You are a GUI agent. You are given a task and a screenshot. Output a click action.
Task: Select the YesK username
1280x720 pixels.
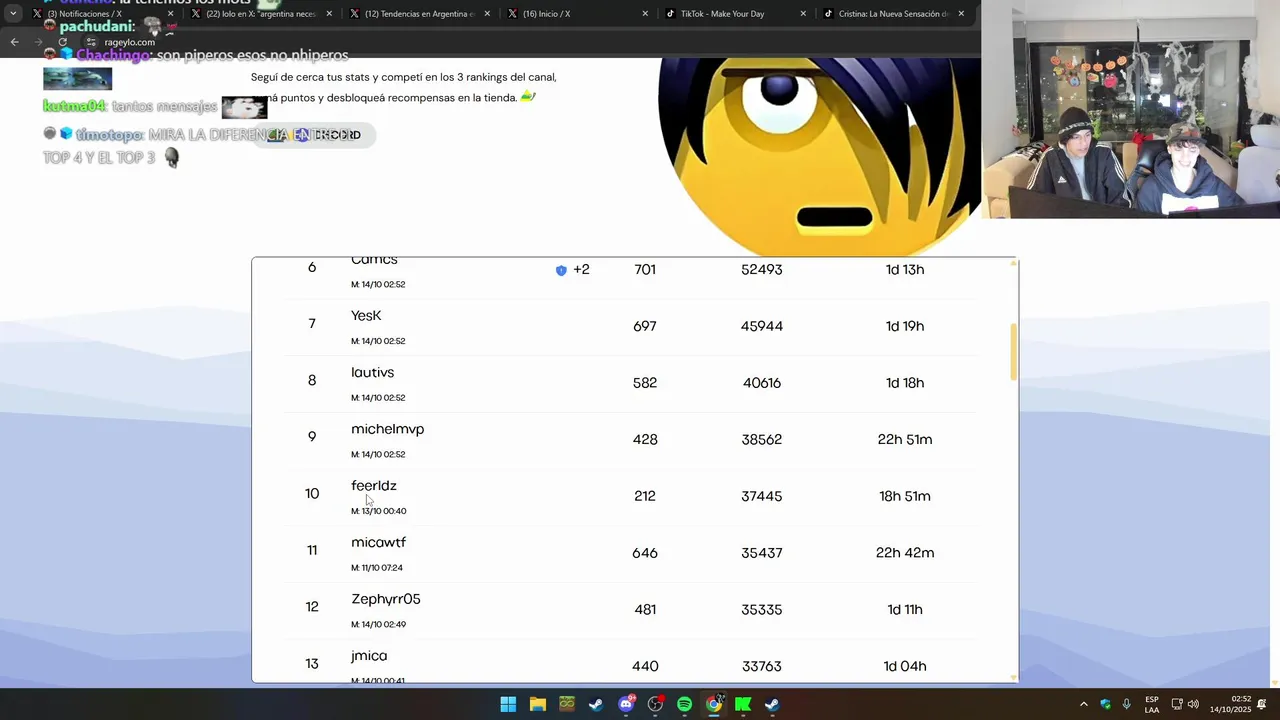(x=366, y=316)
